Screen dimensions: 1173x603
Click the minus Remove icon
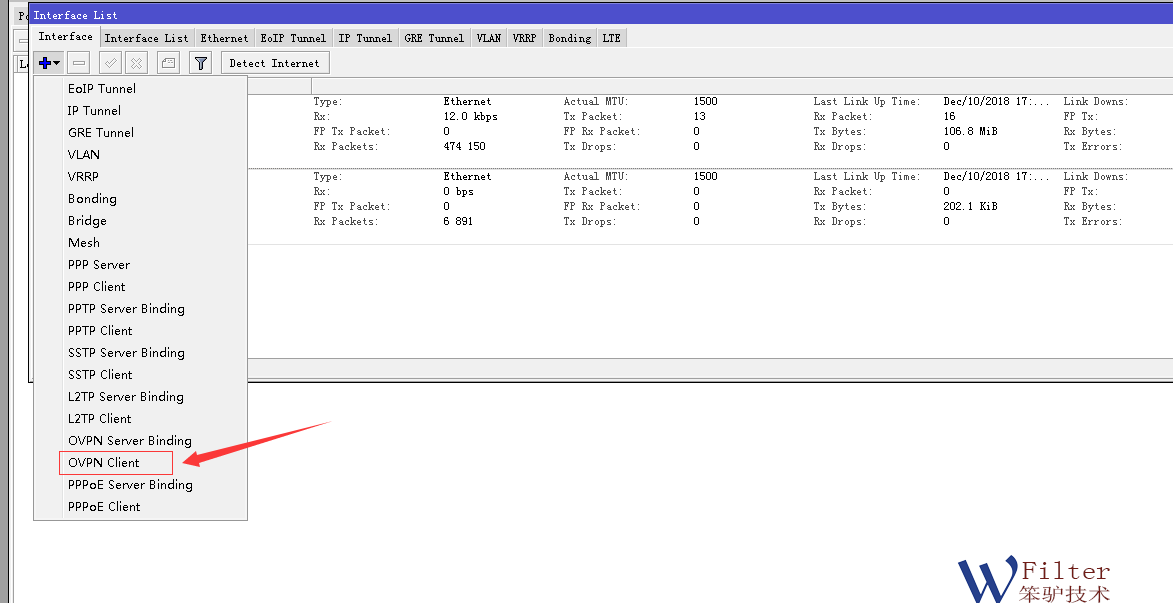pyautogui.click(x=80, y=63)
